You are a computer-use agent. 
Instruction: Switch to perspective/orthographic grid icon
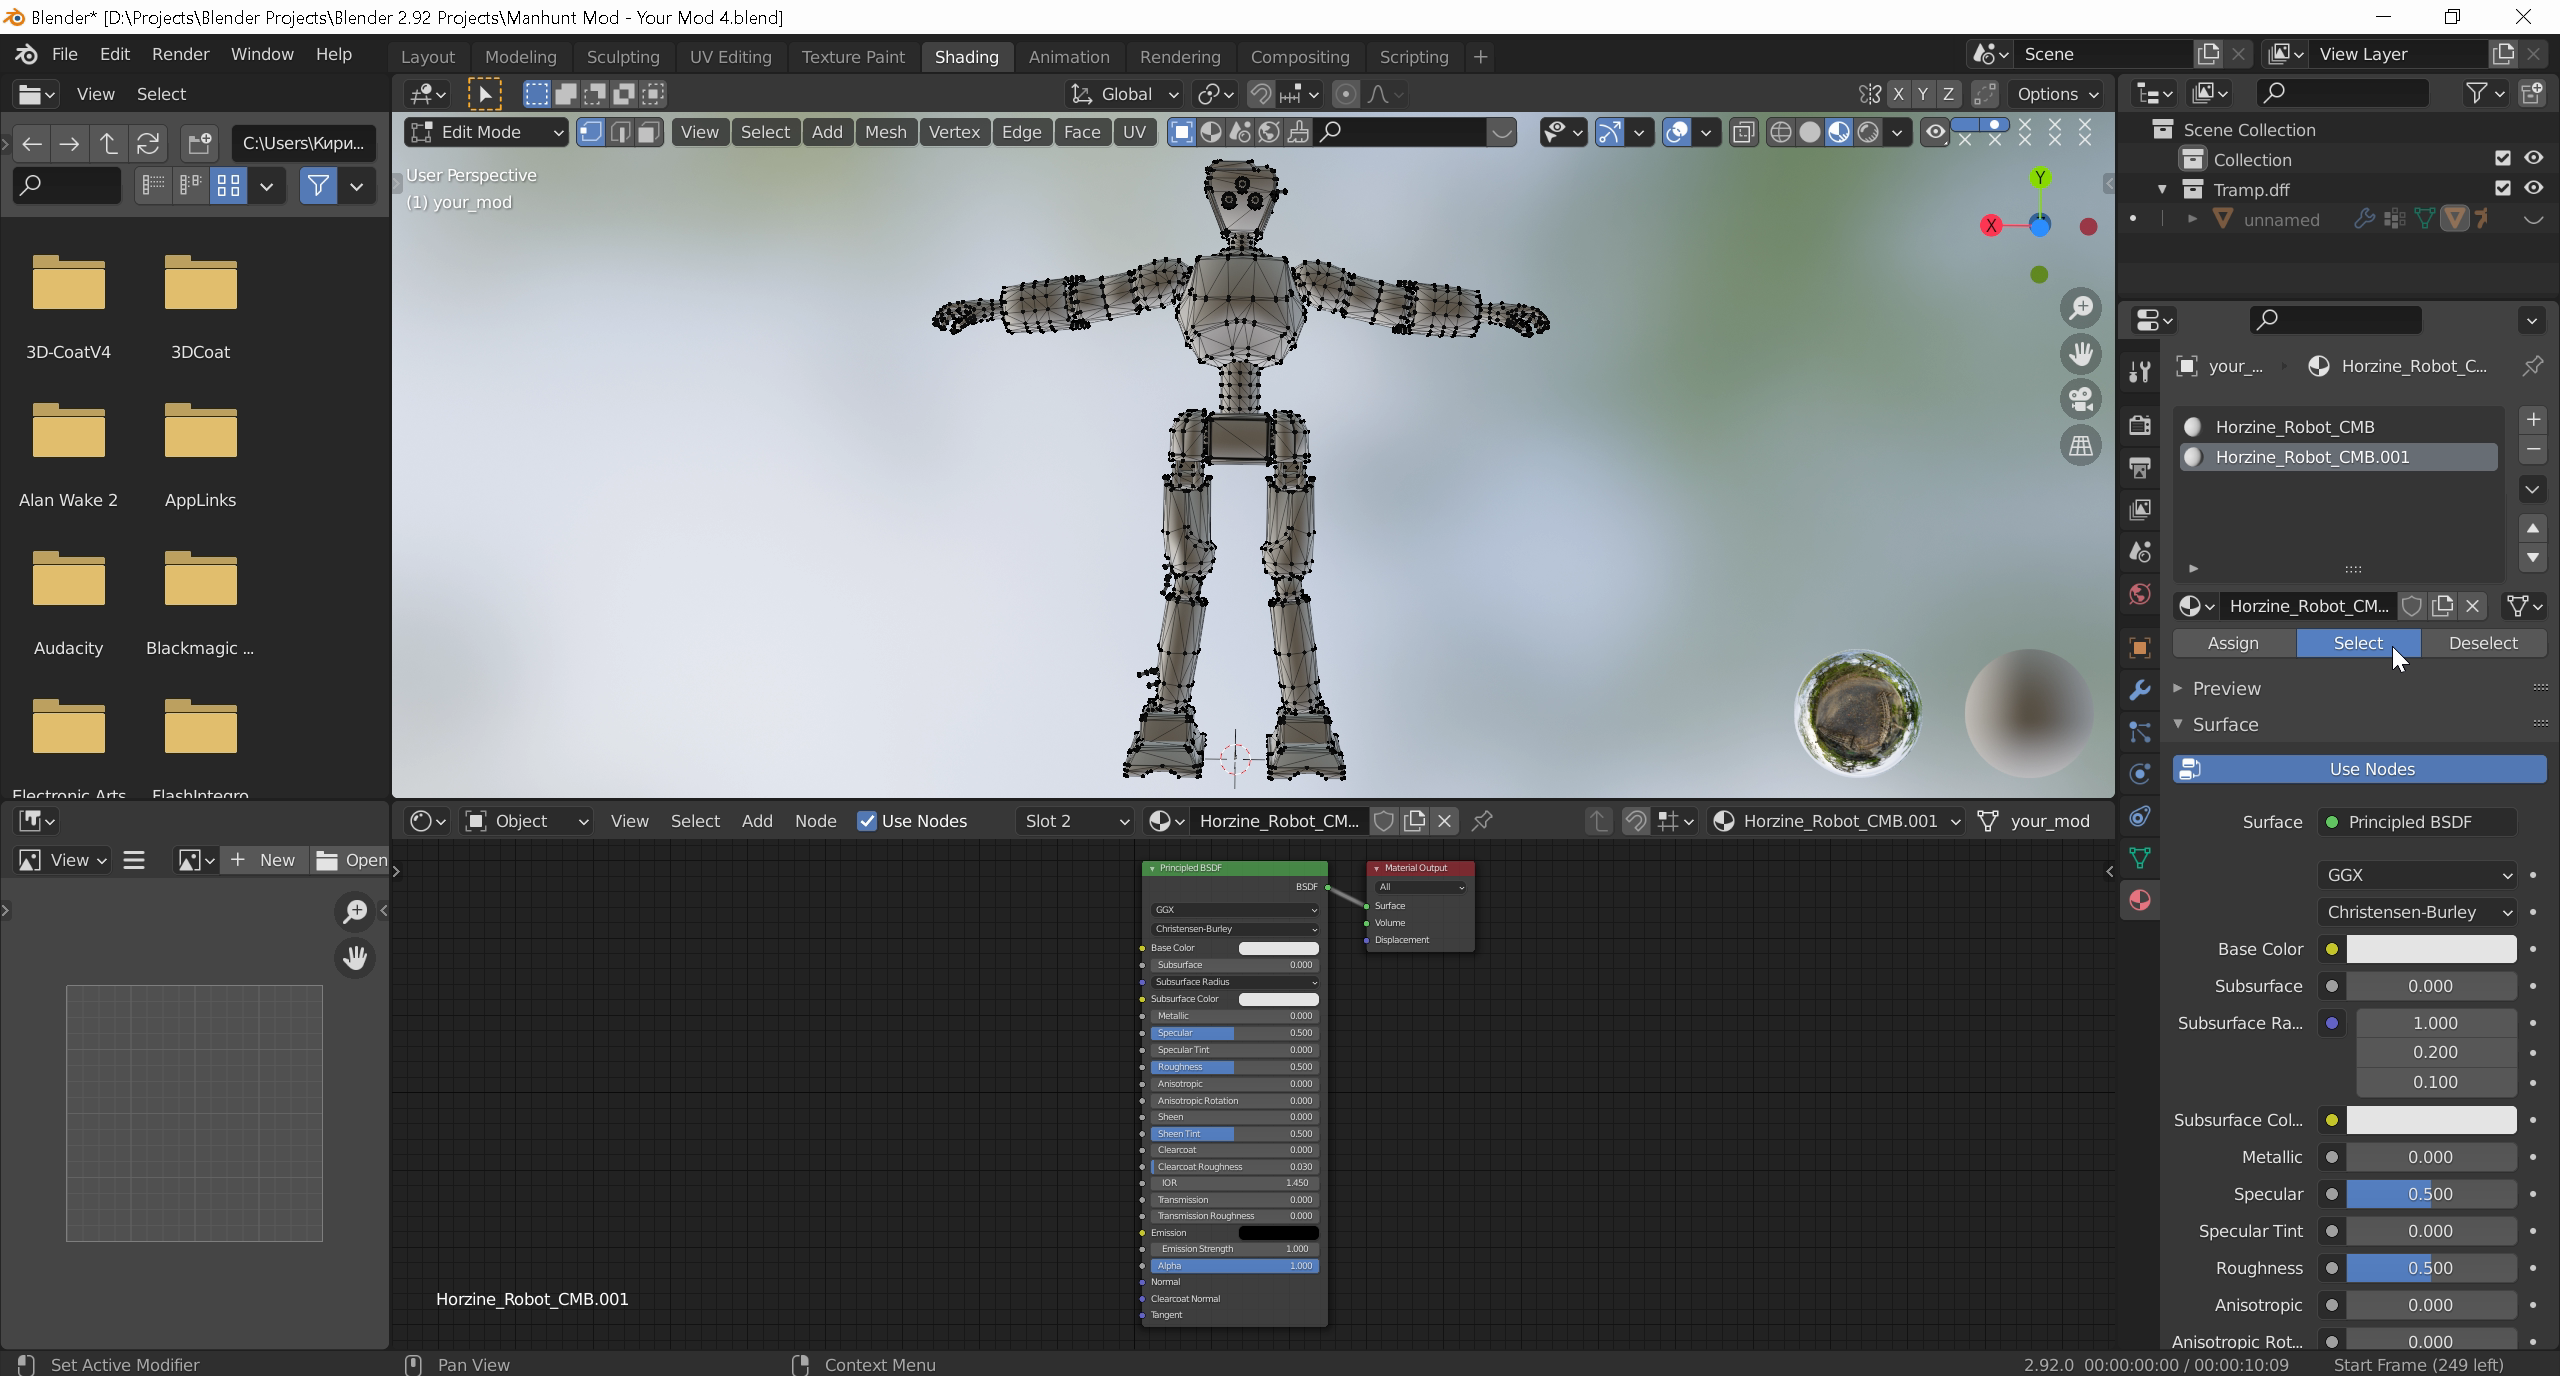pyautogui.click(x=2081, y=446)
